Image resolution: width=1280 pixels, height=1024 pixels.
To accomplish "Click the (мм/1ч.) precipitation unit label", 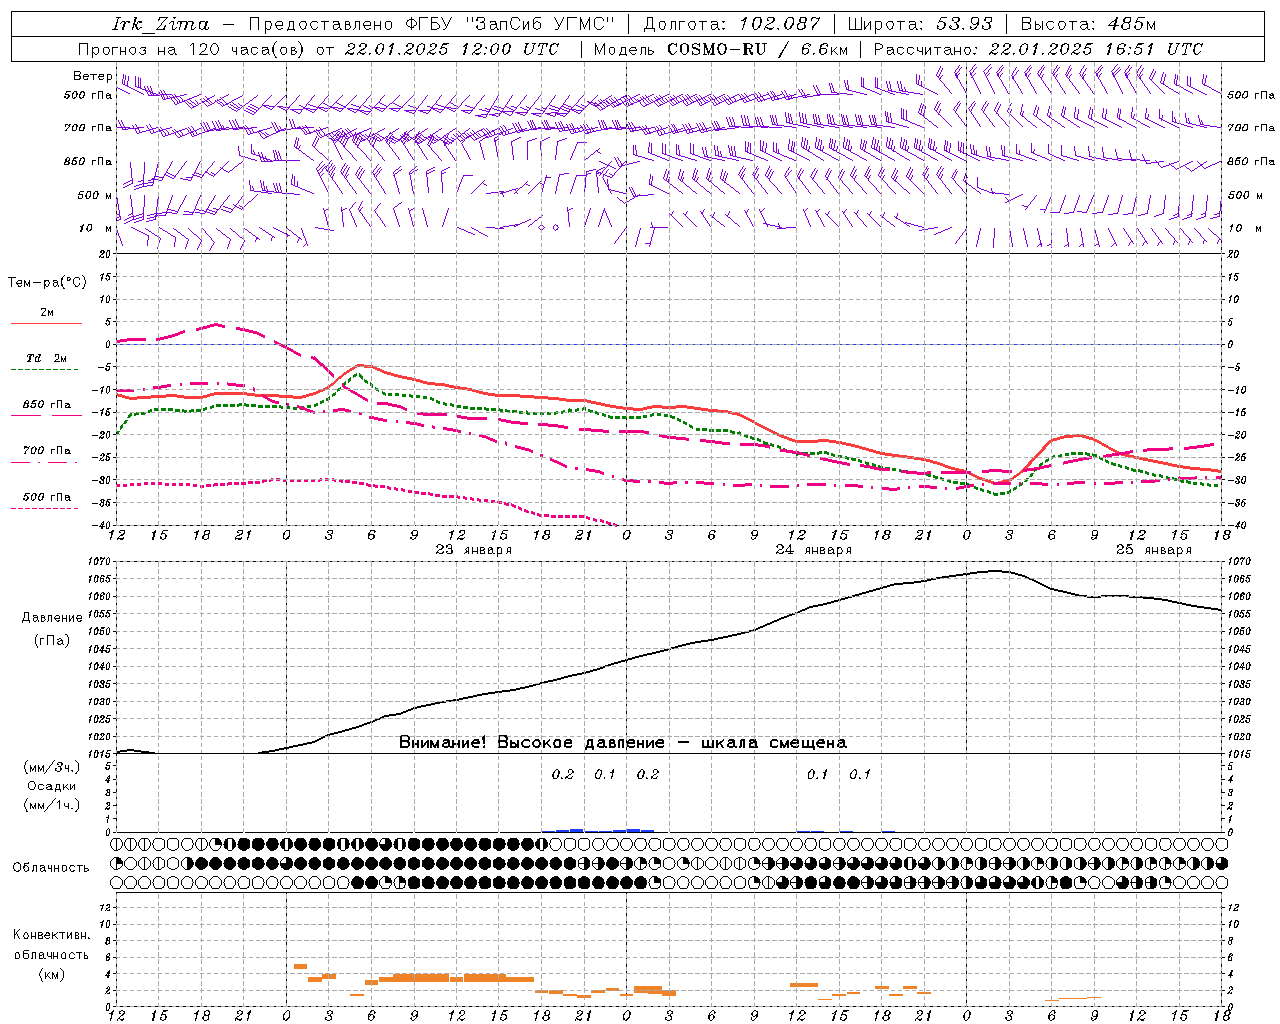I will coord(52,805).
